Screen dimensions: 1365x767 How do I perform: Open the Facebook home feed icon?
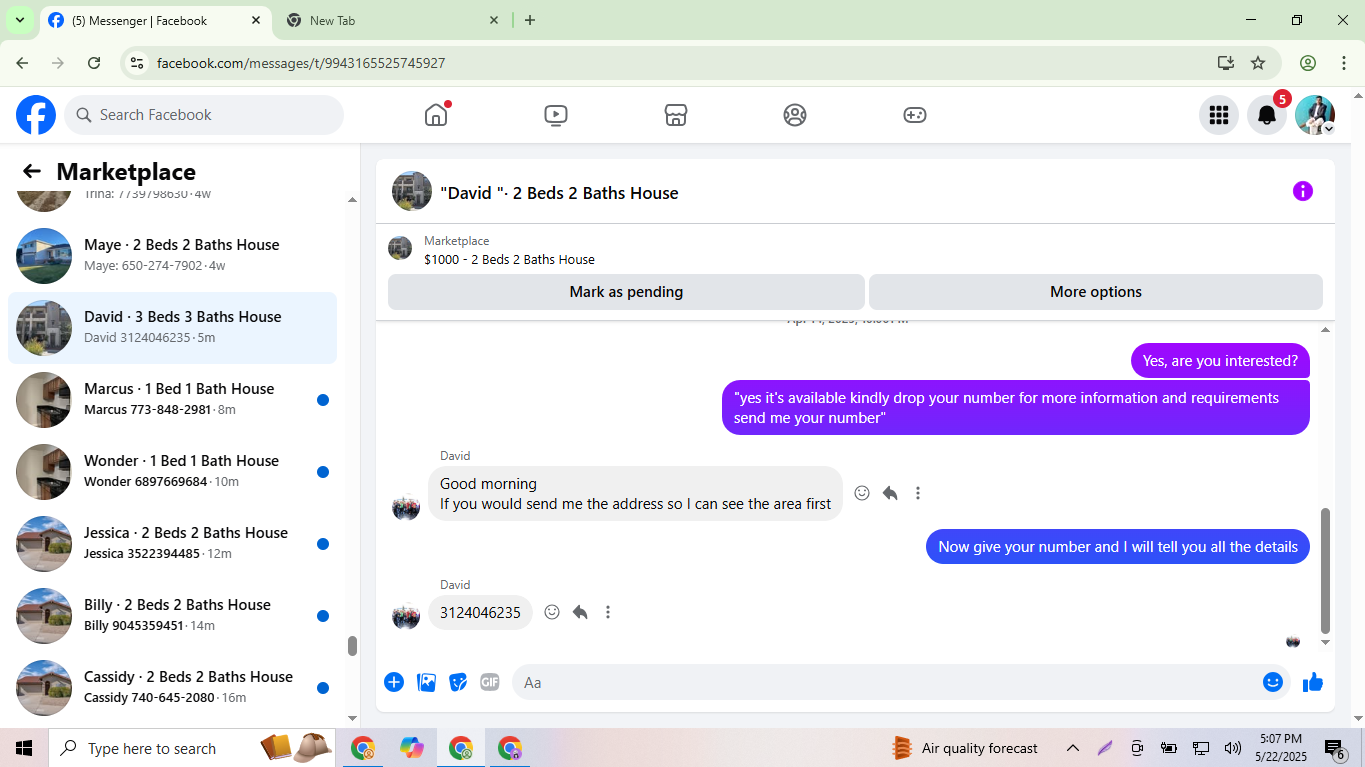tap(436, 115)
